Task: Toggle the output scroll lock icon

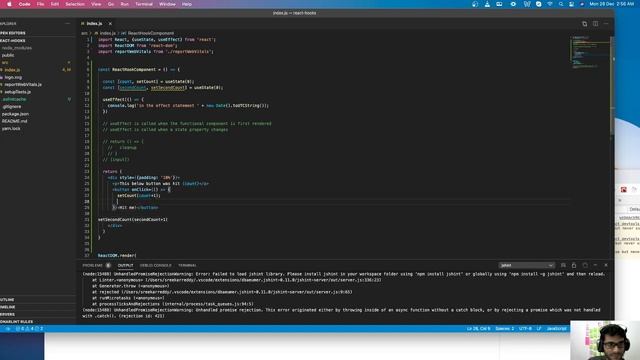Action: click(574, 265)
